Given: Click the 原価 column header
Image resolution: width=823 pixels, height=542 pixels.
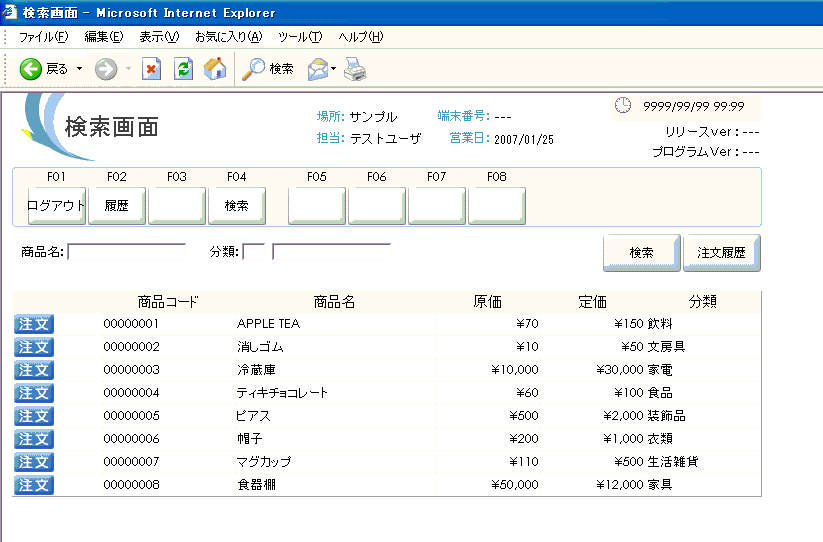Looking at the screenshot, I should click(x=488, y=302).
